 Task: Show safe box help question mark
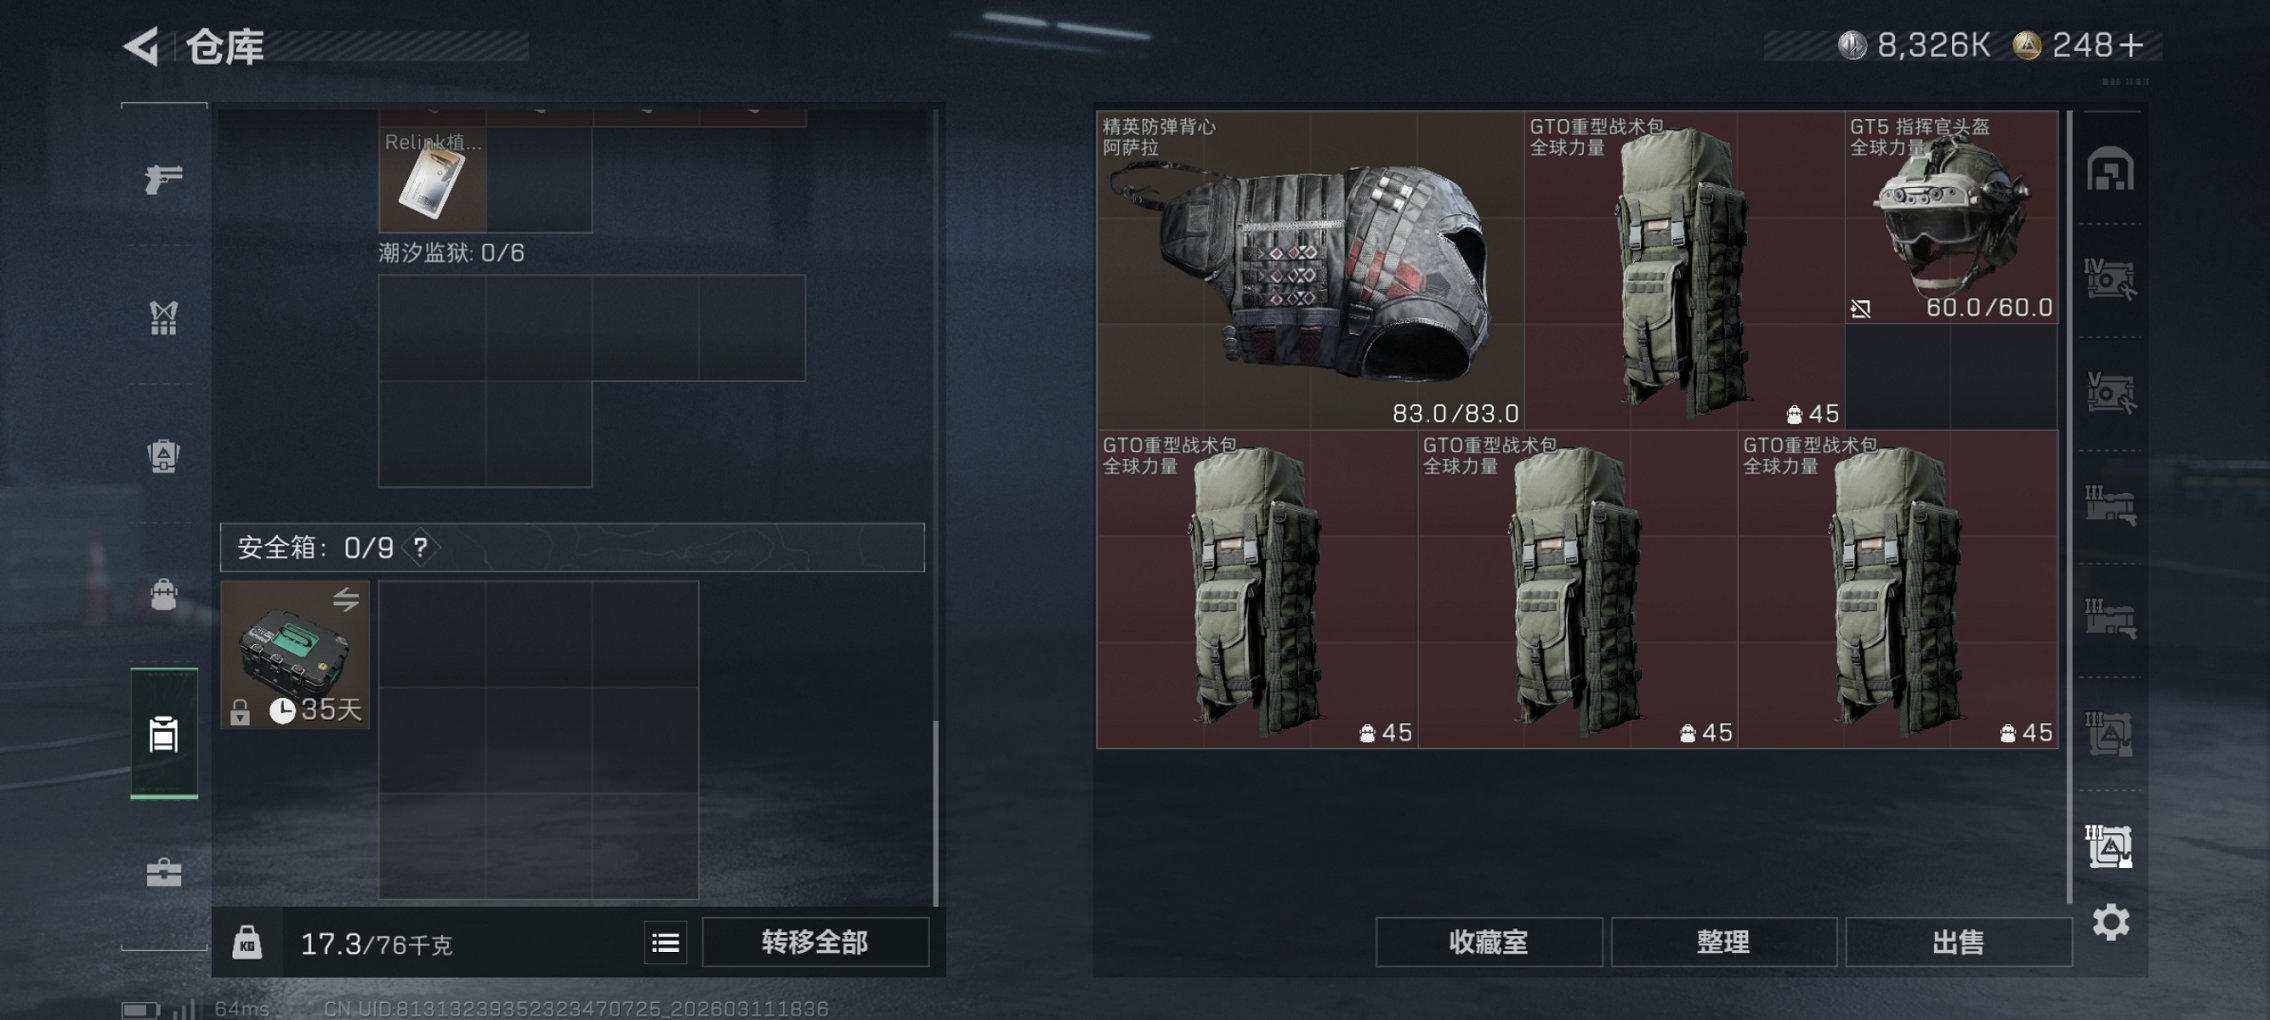point(421,547)
